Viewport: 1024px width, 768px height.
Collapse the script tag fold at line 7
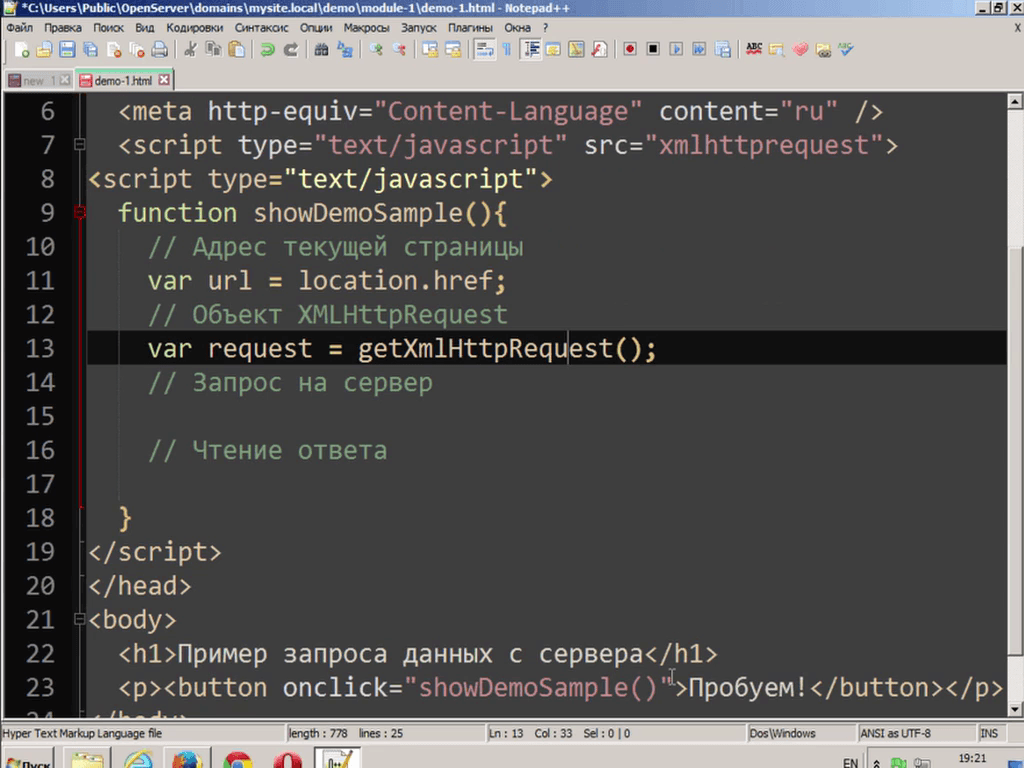pyautogui.click(x=80, y=144)
